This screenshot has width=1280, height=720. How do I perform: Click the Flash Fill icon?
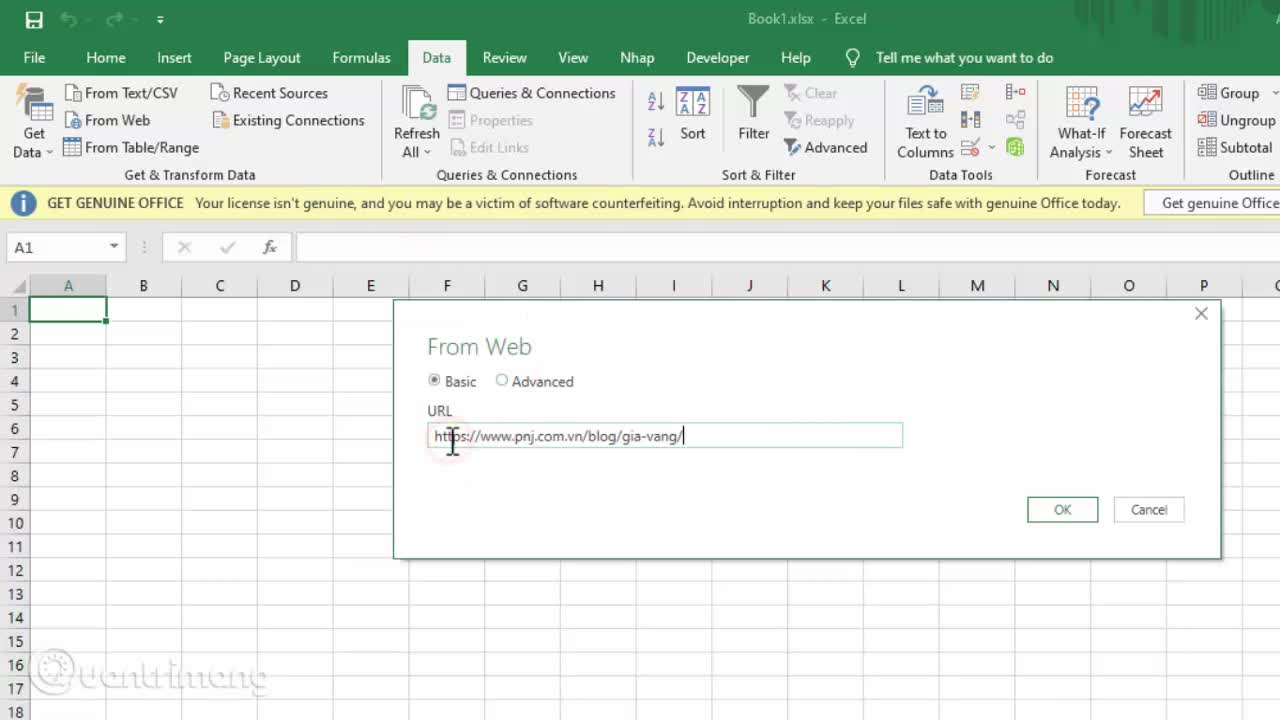point(970,93)
